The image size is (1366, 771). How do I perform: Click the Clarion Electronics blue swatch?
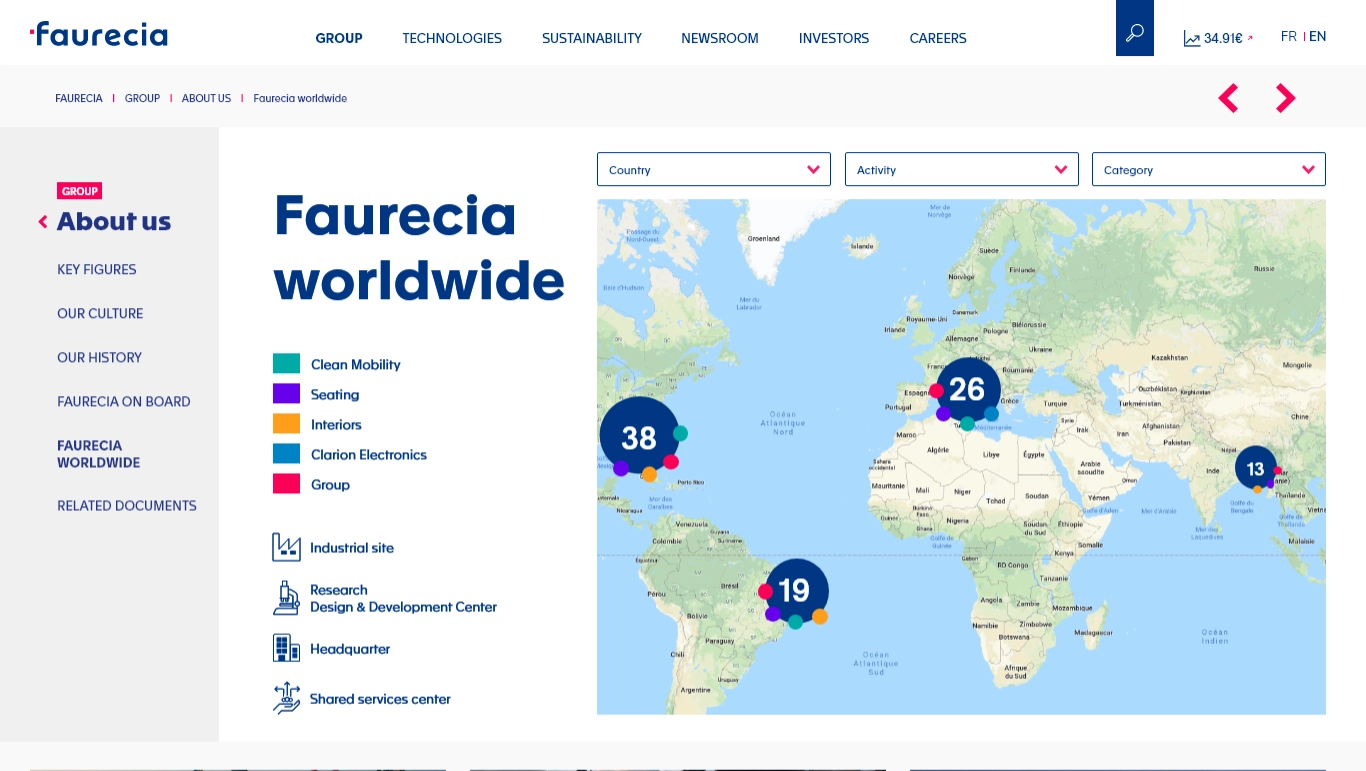click(286, 454)
